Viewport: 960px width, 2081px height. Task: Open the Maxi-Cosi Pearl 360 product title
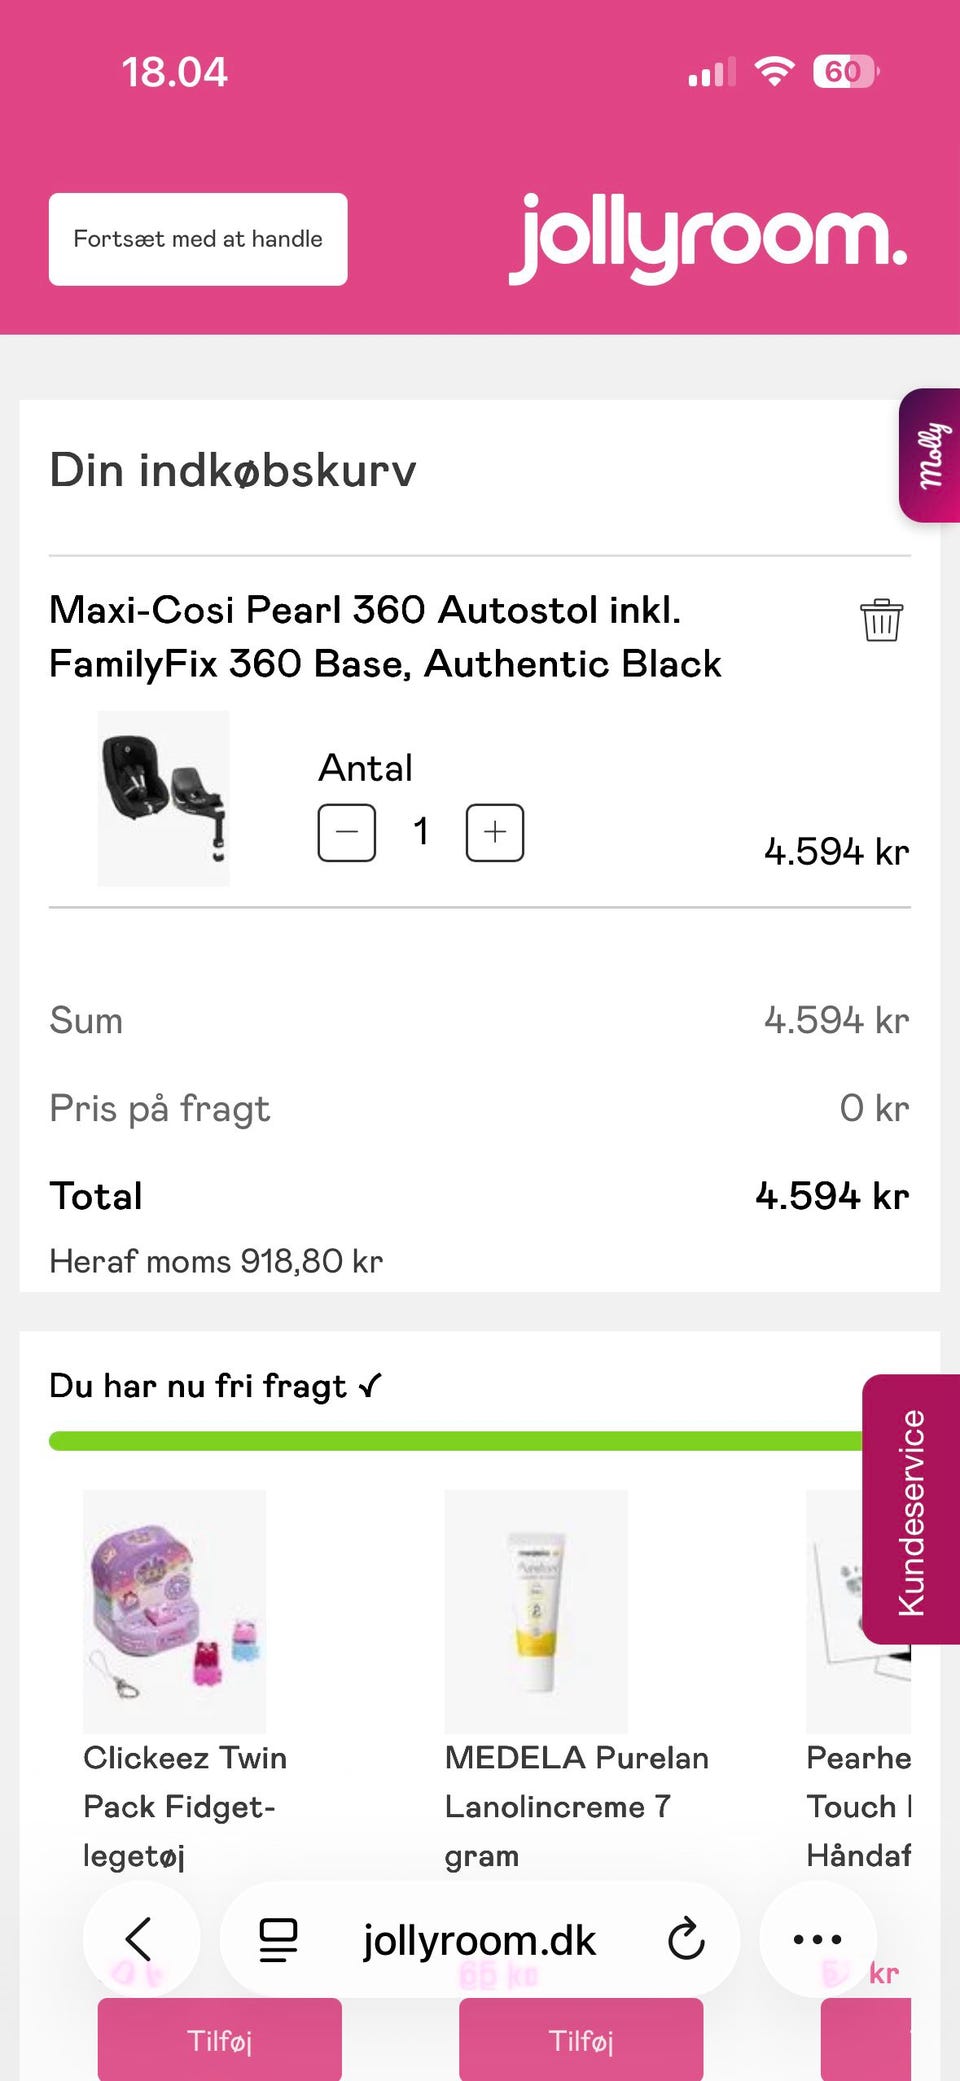[385, 637]
